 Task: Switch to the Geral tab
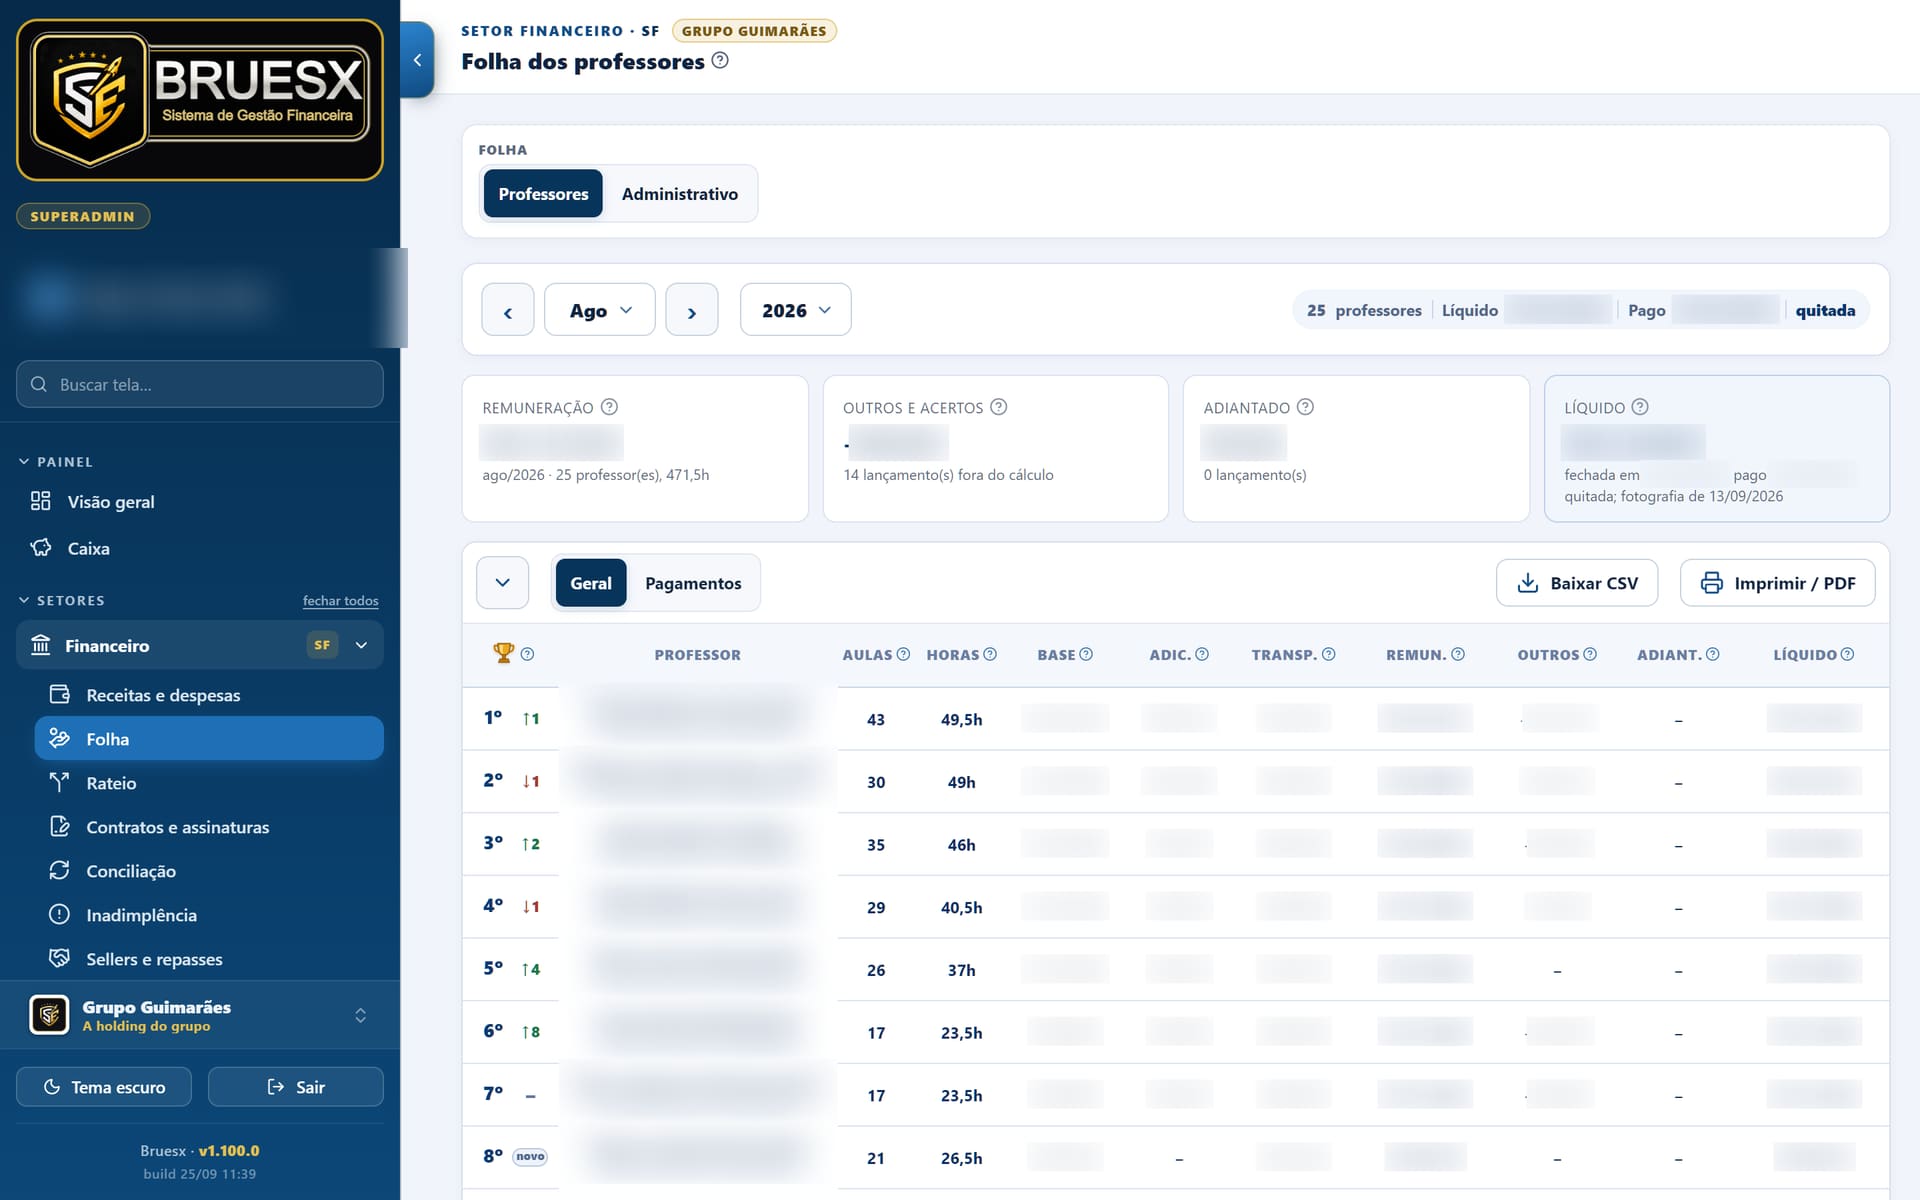591,583
